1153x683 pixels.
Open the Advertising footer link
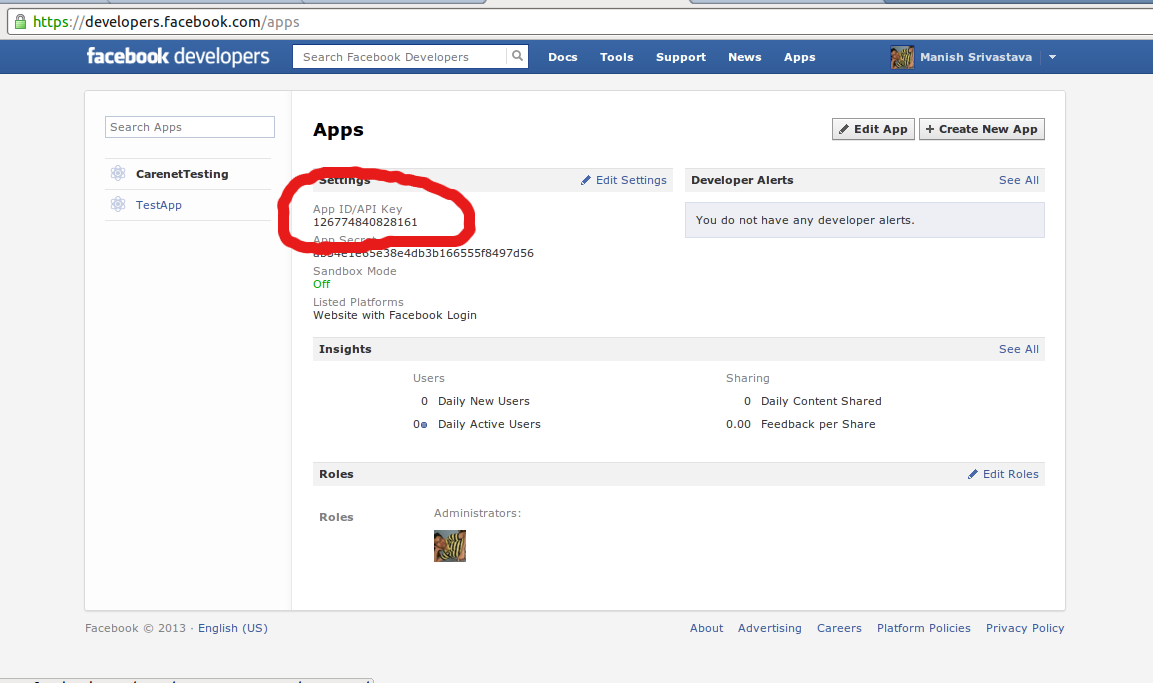pyautogui.click(x=769, y=628)
